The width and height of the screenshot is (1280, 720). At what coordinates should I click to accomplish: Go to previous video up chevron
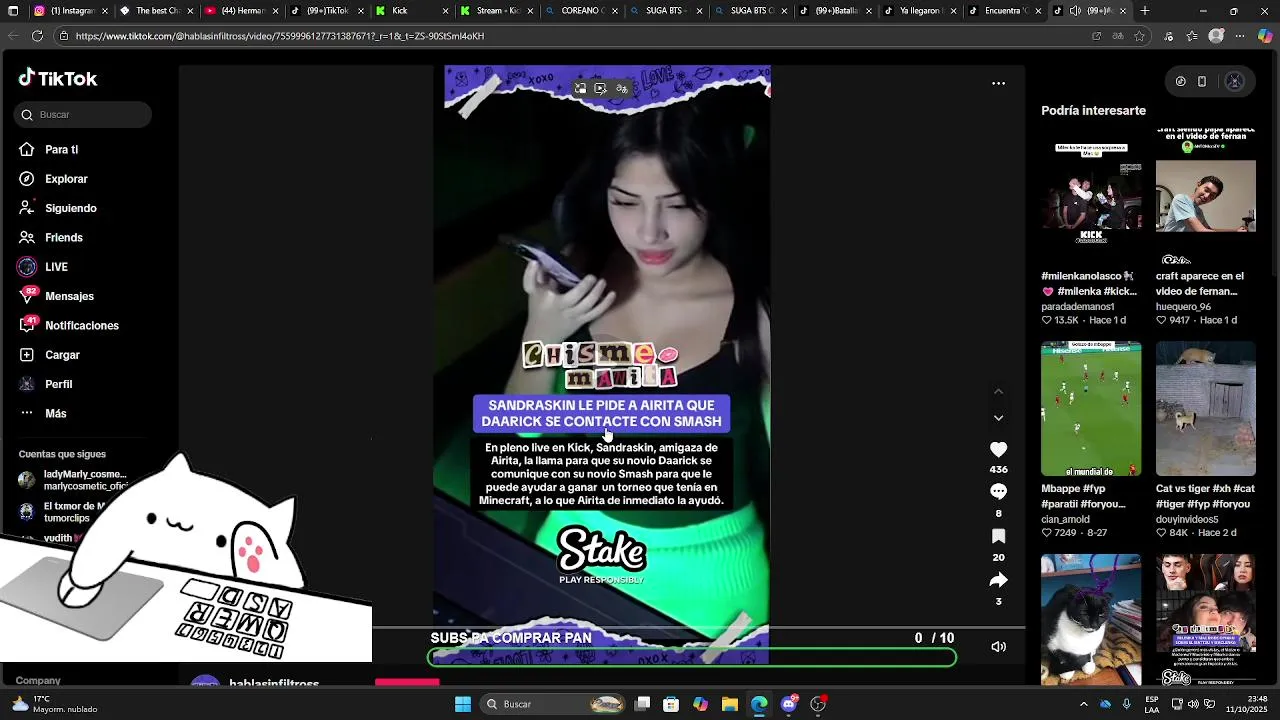998,392
